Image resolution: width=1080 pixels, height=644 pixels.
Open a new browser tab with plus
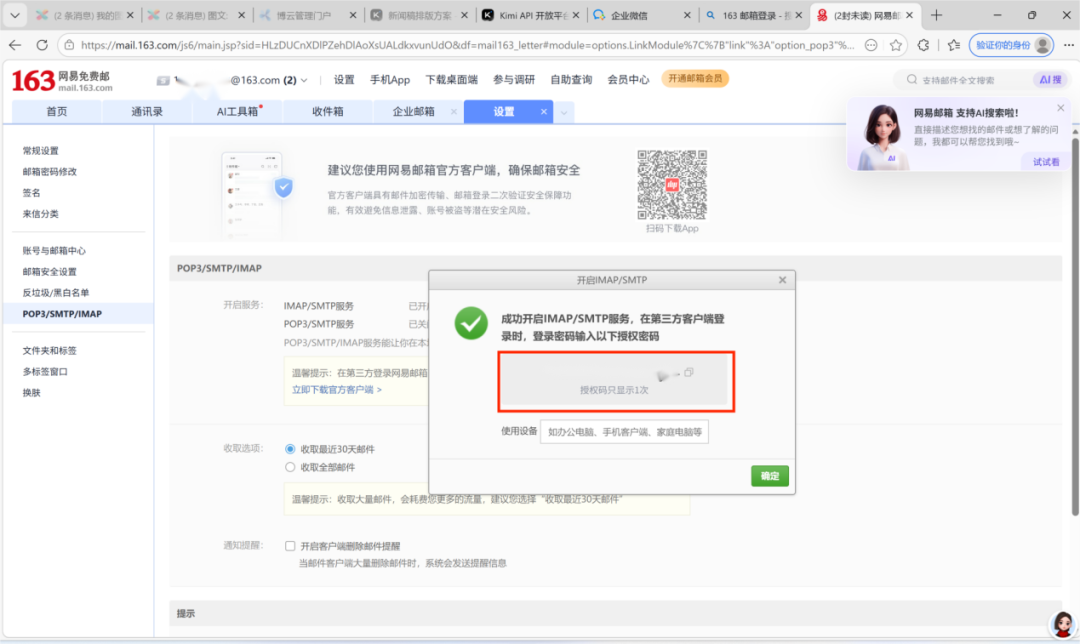click(936, 15)
